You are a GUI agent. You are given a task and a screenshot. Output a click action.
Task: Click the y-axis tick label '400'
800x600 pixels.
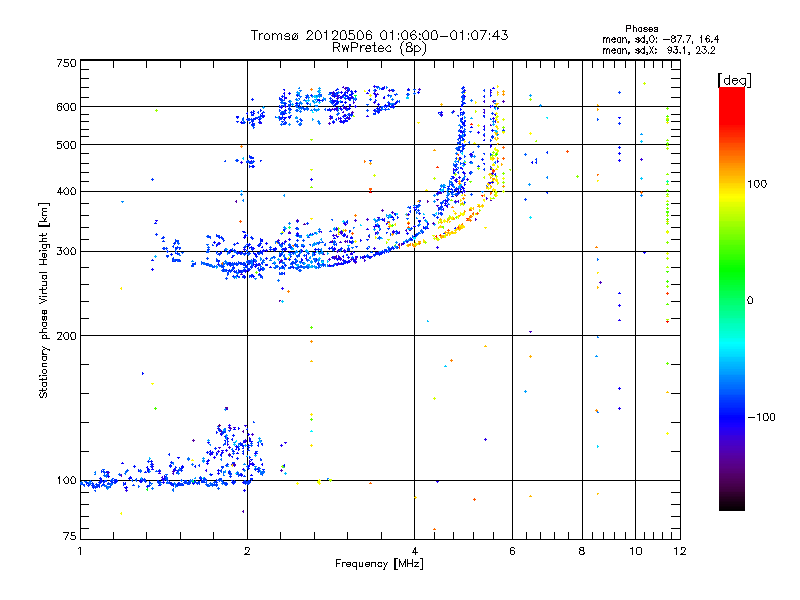click(x=66, y=191)
